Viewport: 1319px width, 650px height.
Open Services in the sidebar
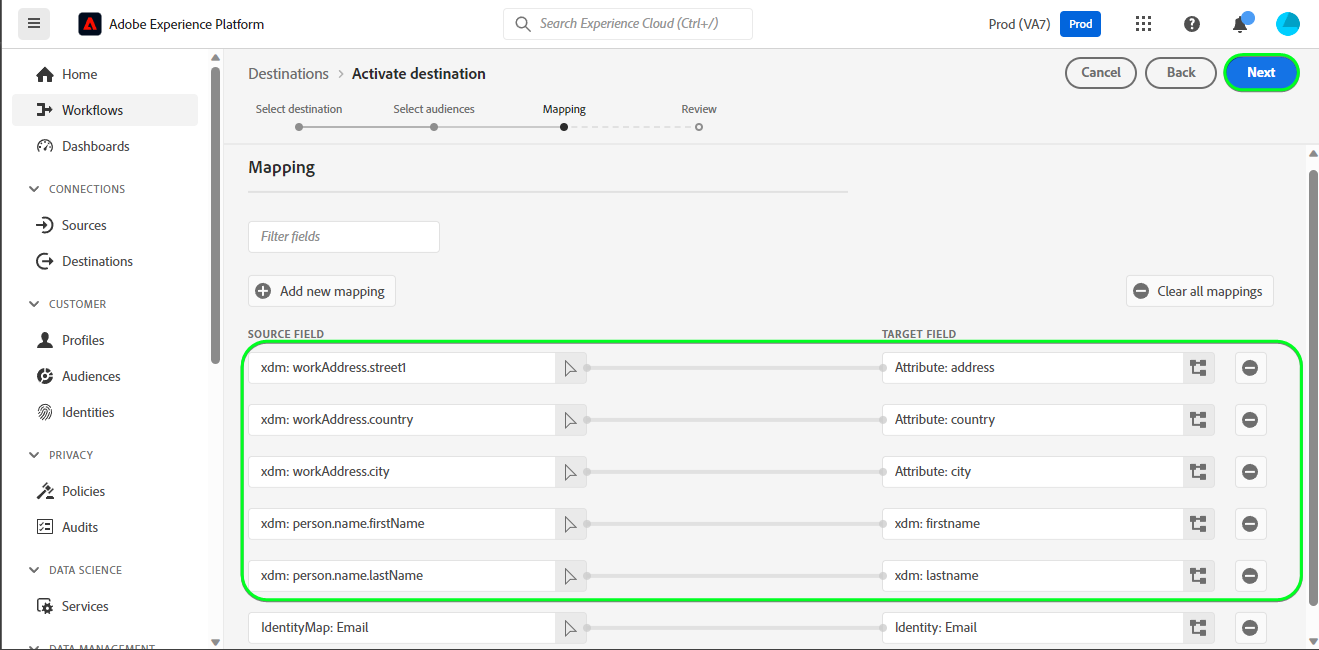pyautogui.click(x=105, y=606)
